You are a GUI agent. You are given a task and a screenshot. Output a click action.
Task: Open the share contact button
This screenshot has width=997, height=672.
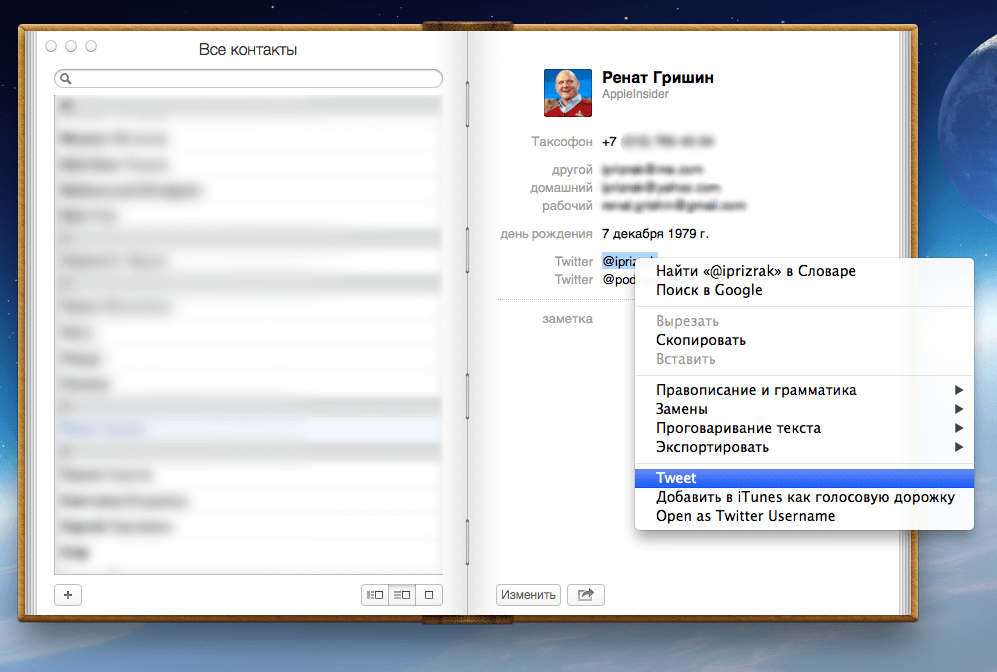(x=586, y=595)
